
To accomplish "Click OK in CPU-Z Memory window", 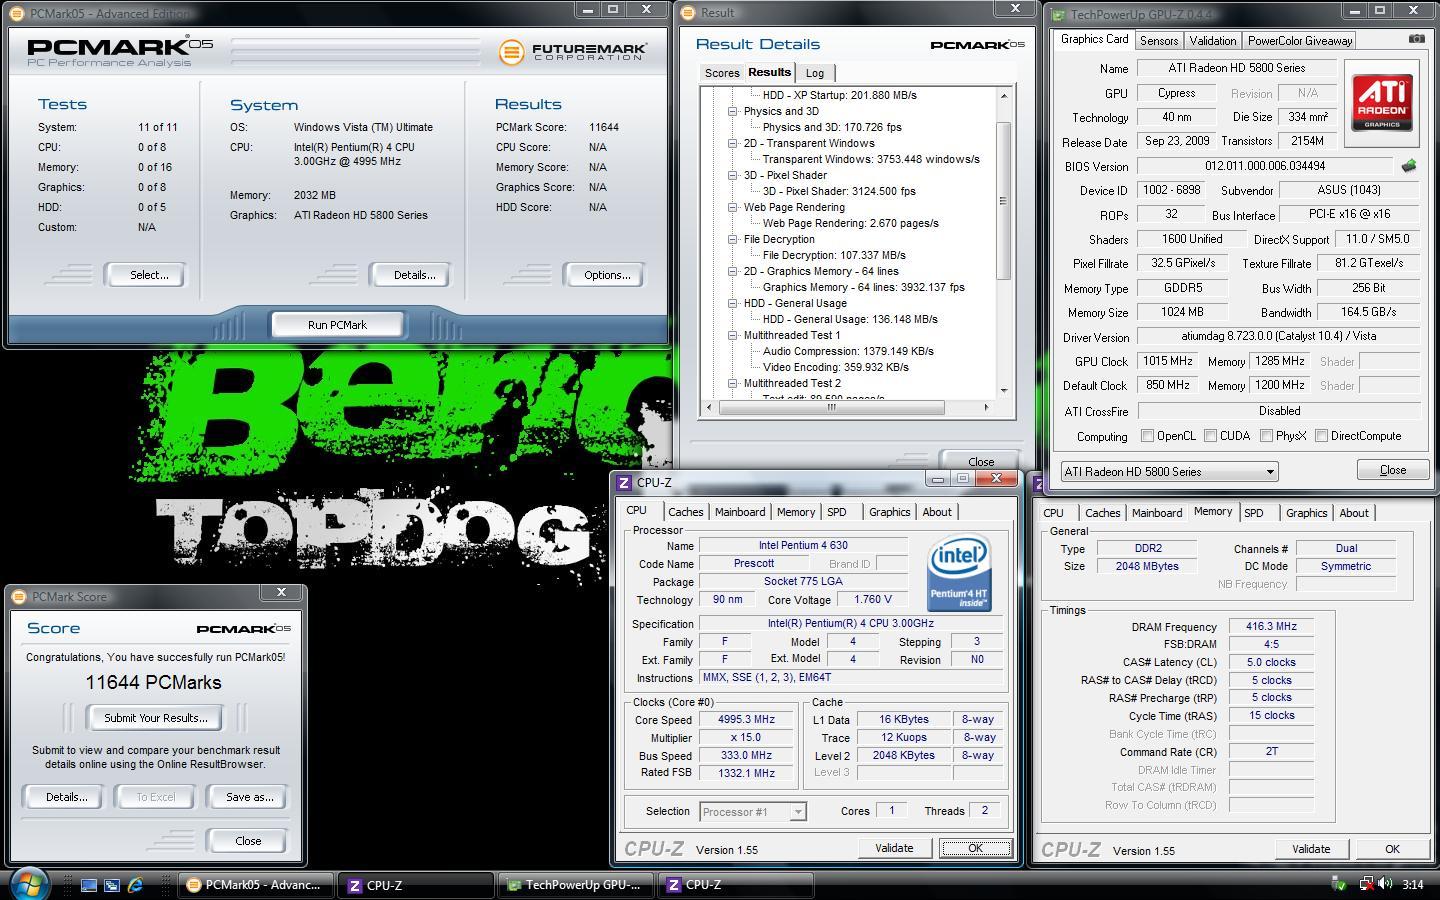I will (x=1392, y=849).
